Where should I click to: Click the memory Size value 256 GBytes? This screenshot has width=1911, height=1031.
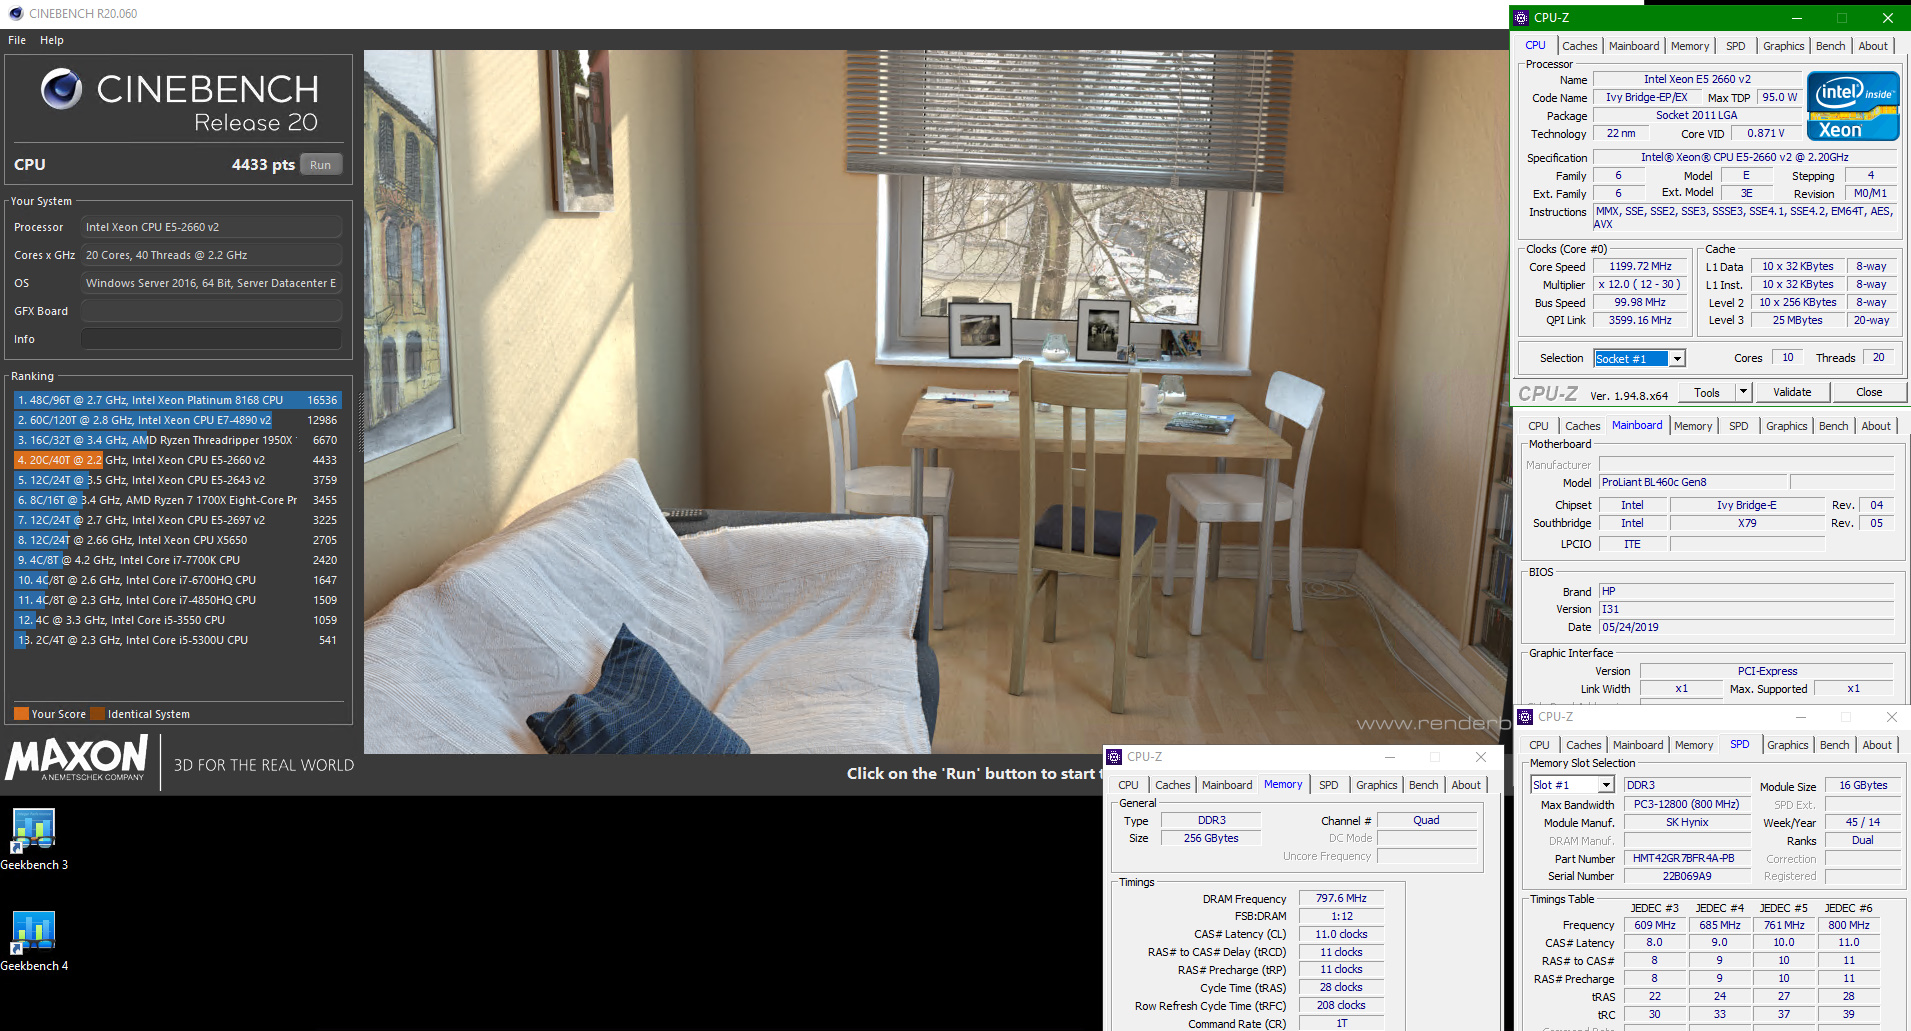(x=1211, y=838)
